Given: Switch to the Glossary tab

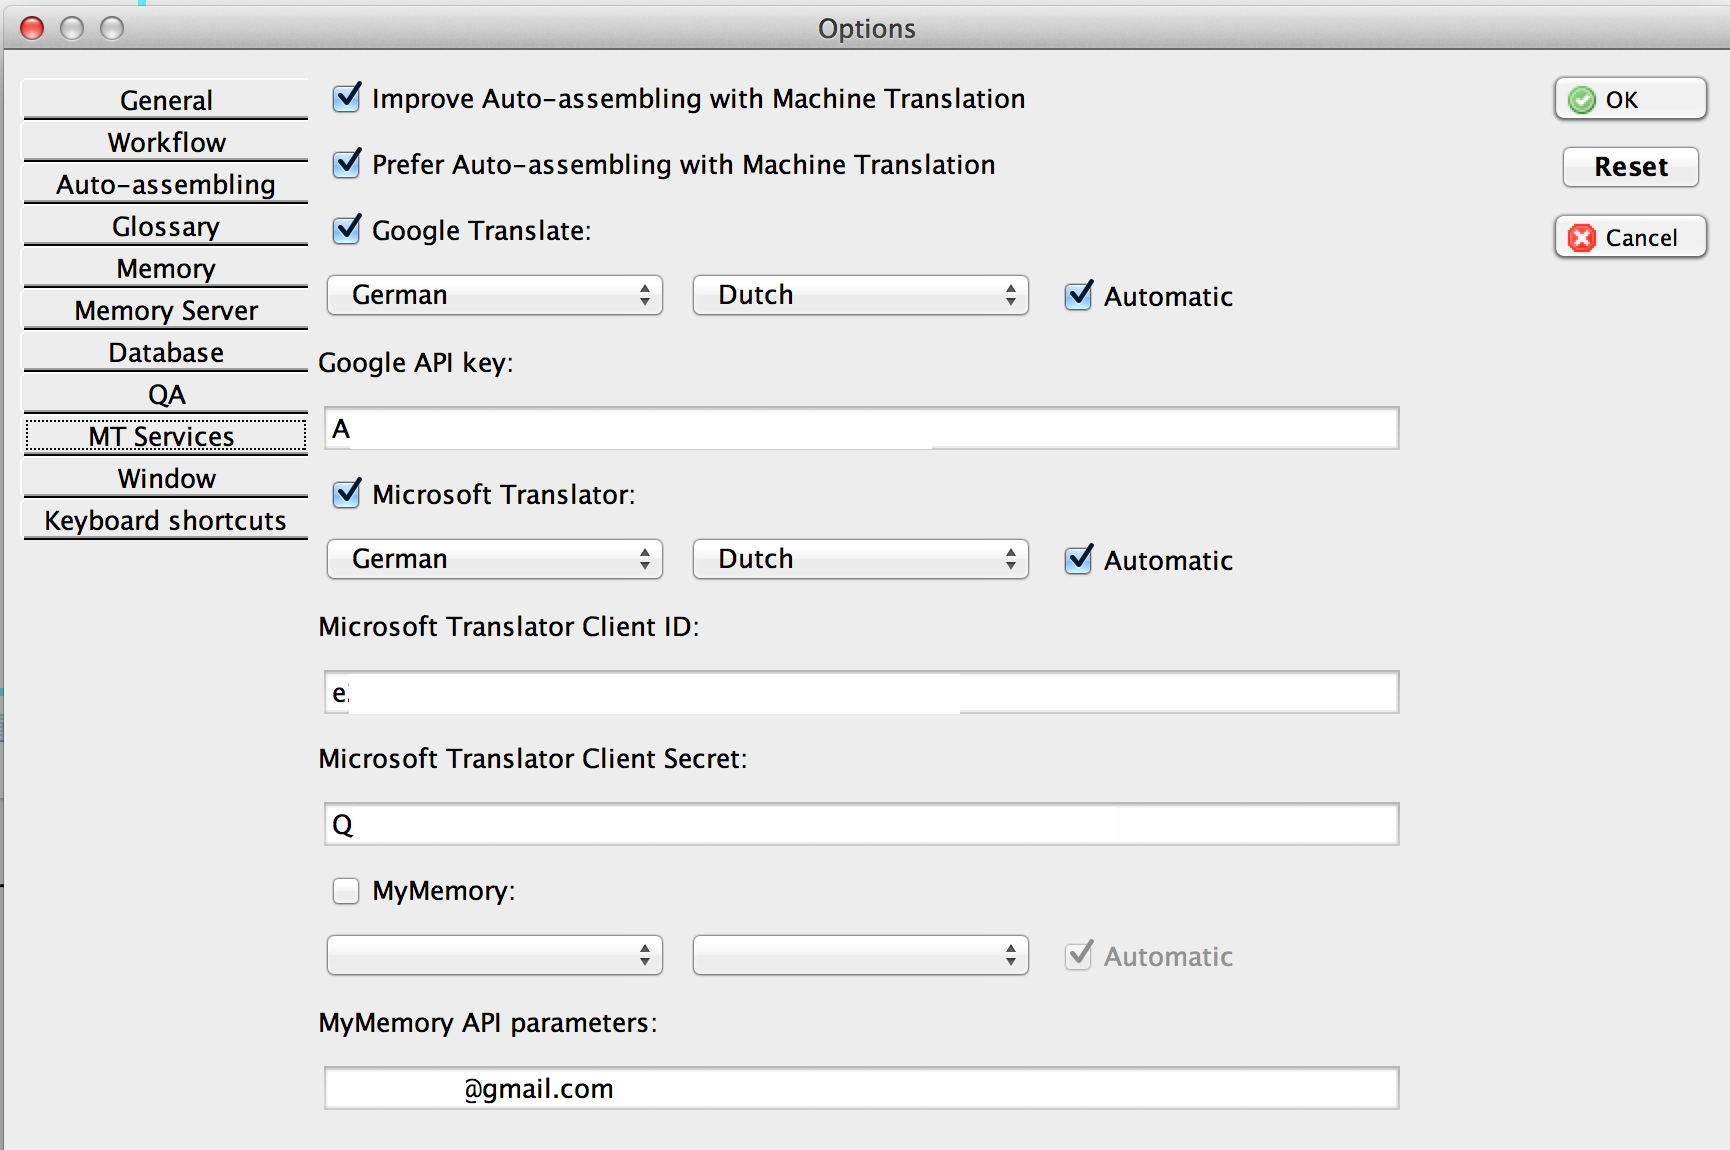Looking at the screenshot, I should tap(166, 227).
